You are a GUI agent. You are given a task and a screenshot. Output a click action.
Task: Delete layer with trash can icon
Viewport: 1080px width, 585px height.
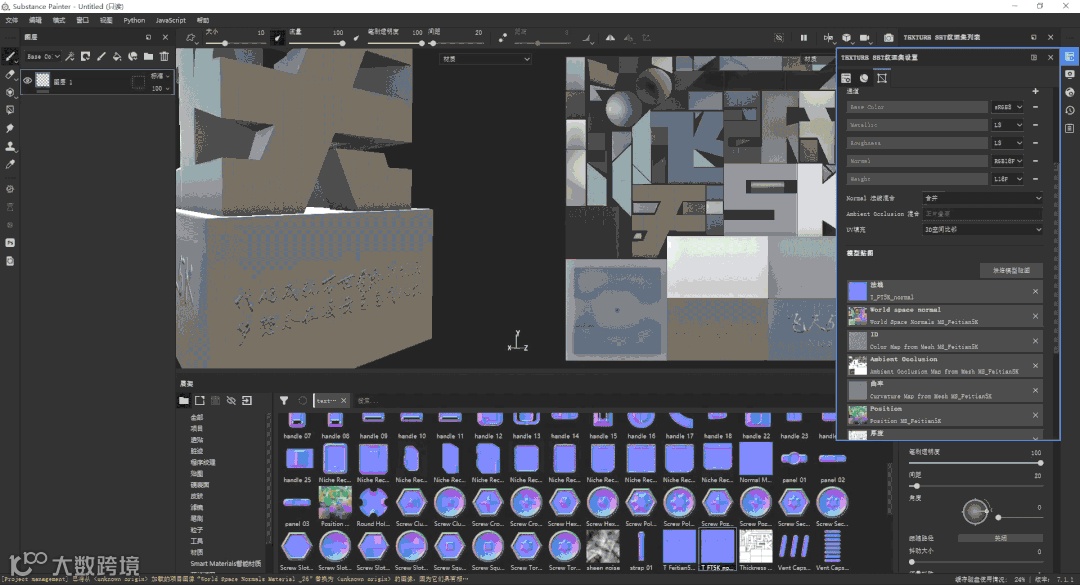point(164,57)
